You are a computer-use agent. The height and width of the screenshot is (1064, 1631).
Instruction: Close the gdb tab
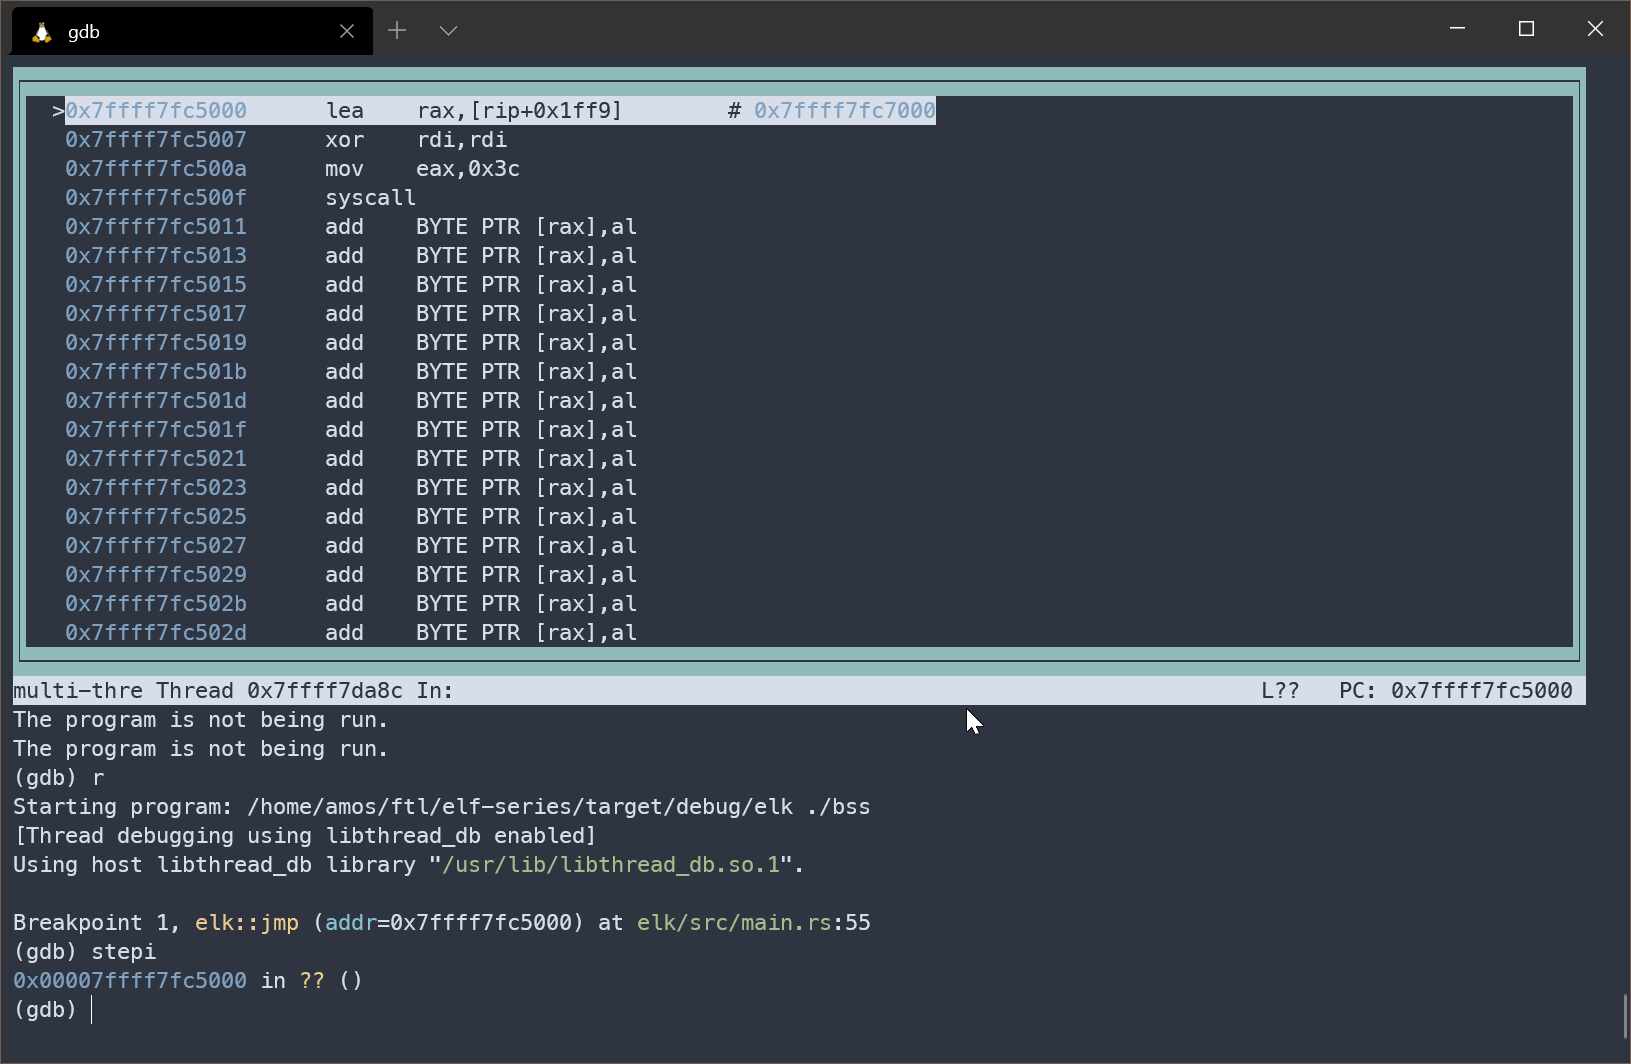(x=347, y=31)
